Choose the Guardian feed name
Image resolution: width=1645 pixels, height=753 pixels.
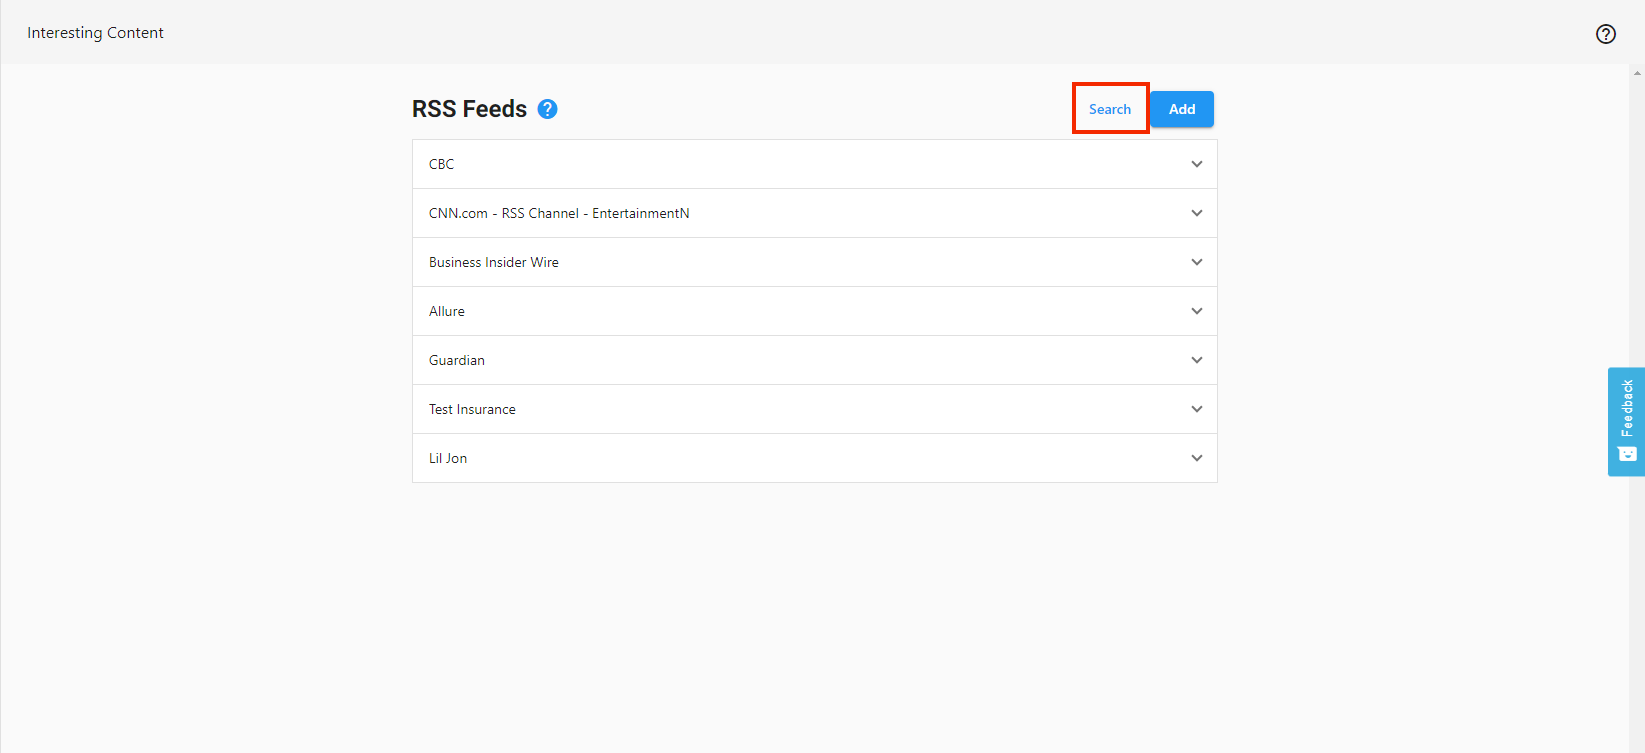point(457,360)
